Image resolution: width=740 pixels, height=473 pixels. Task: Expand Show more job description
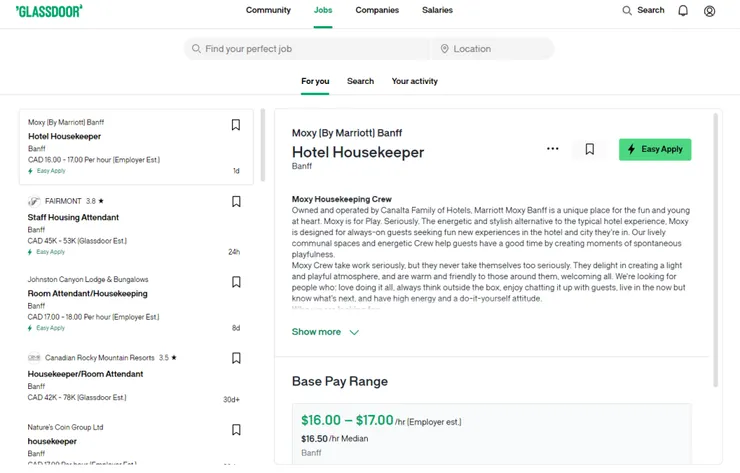point(325,332)
